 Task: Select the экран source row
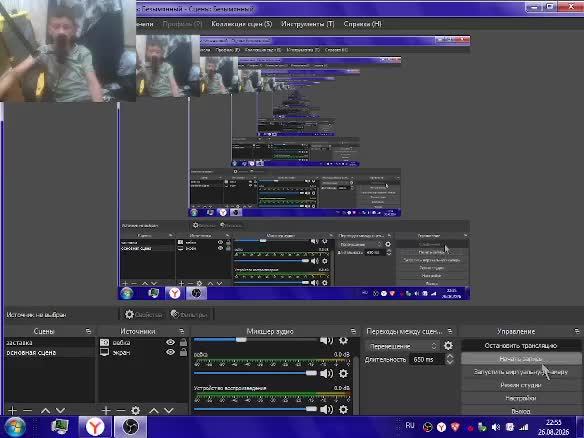pyautogui.click(x=143, y=352)
